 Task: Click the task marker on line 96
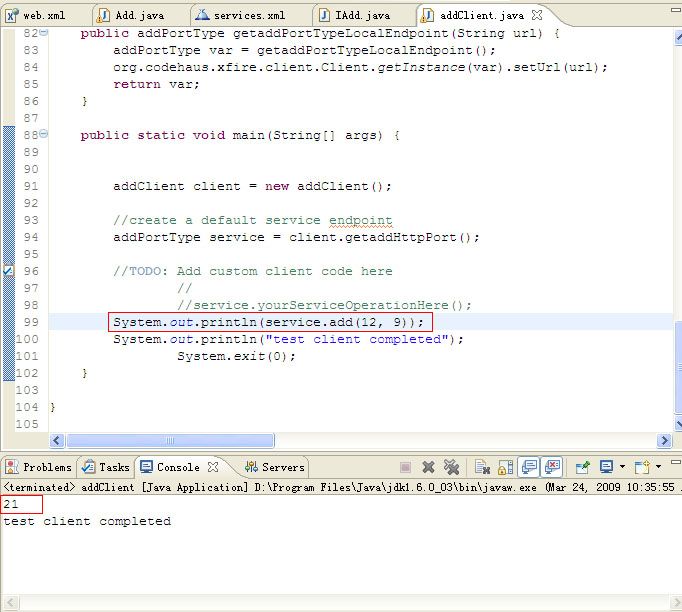point(8,271)
